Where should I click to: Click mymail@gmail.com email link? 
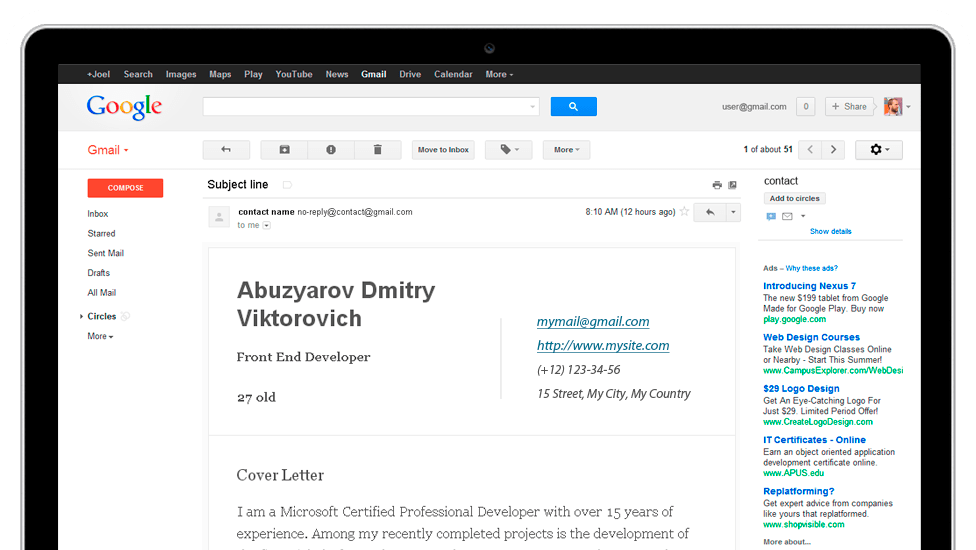pos(593,322)
